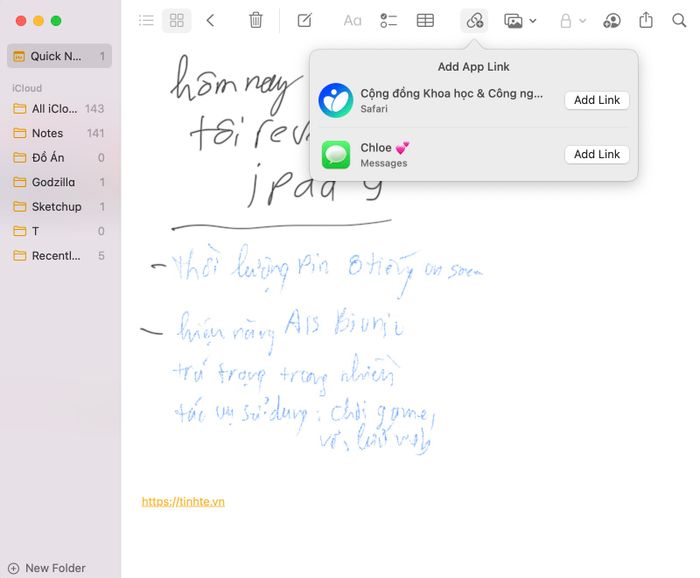This screenshot has height=578, width=700.
Task: Insert a table using the table icon
Action: (x=425, y=21)
